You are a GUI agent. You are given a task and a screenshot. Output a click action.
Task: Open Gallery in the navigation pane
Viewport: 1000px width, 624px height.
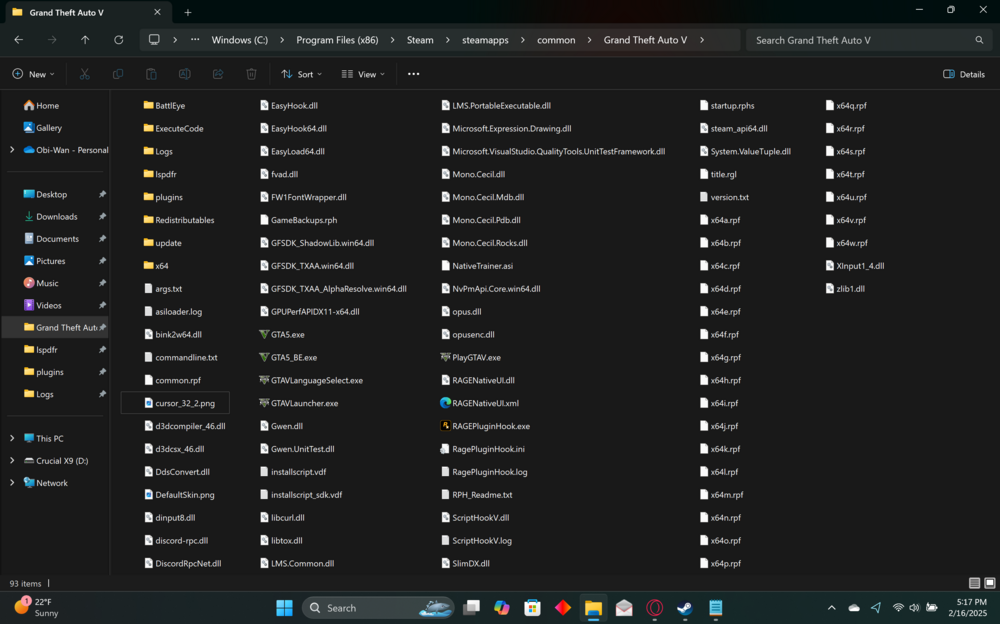pyautogui.click(x=43, y=128)
